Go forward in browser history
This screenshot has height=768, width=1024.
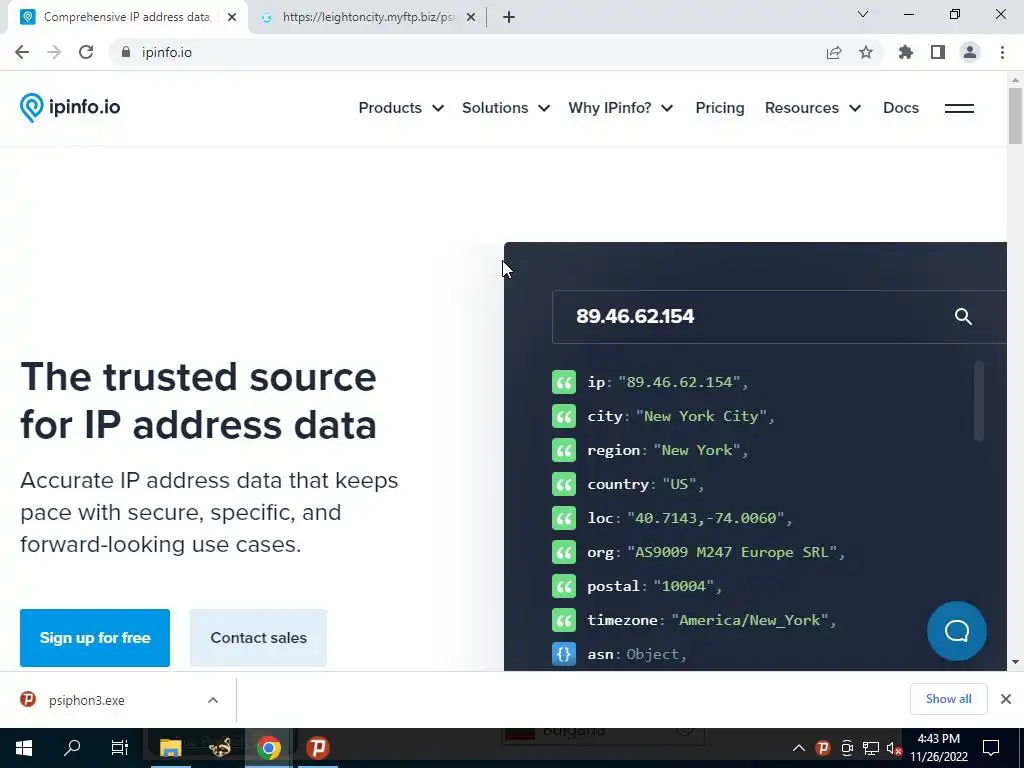[x=54, y=52]
